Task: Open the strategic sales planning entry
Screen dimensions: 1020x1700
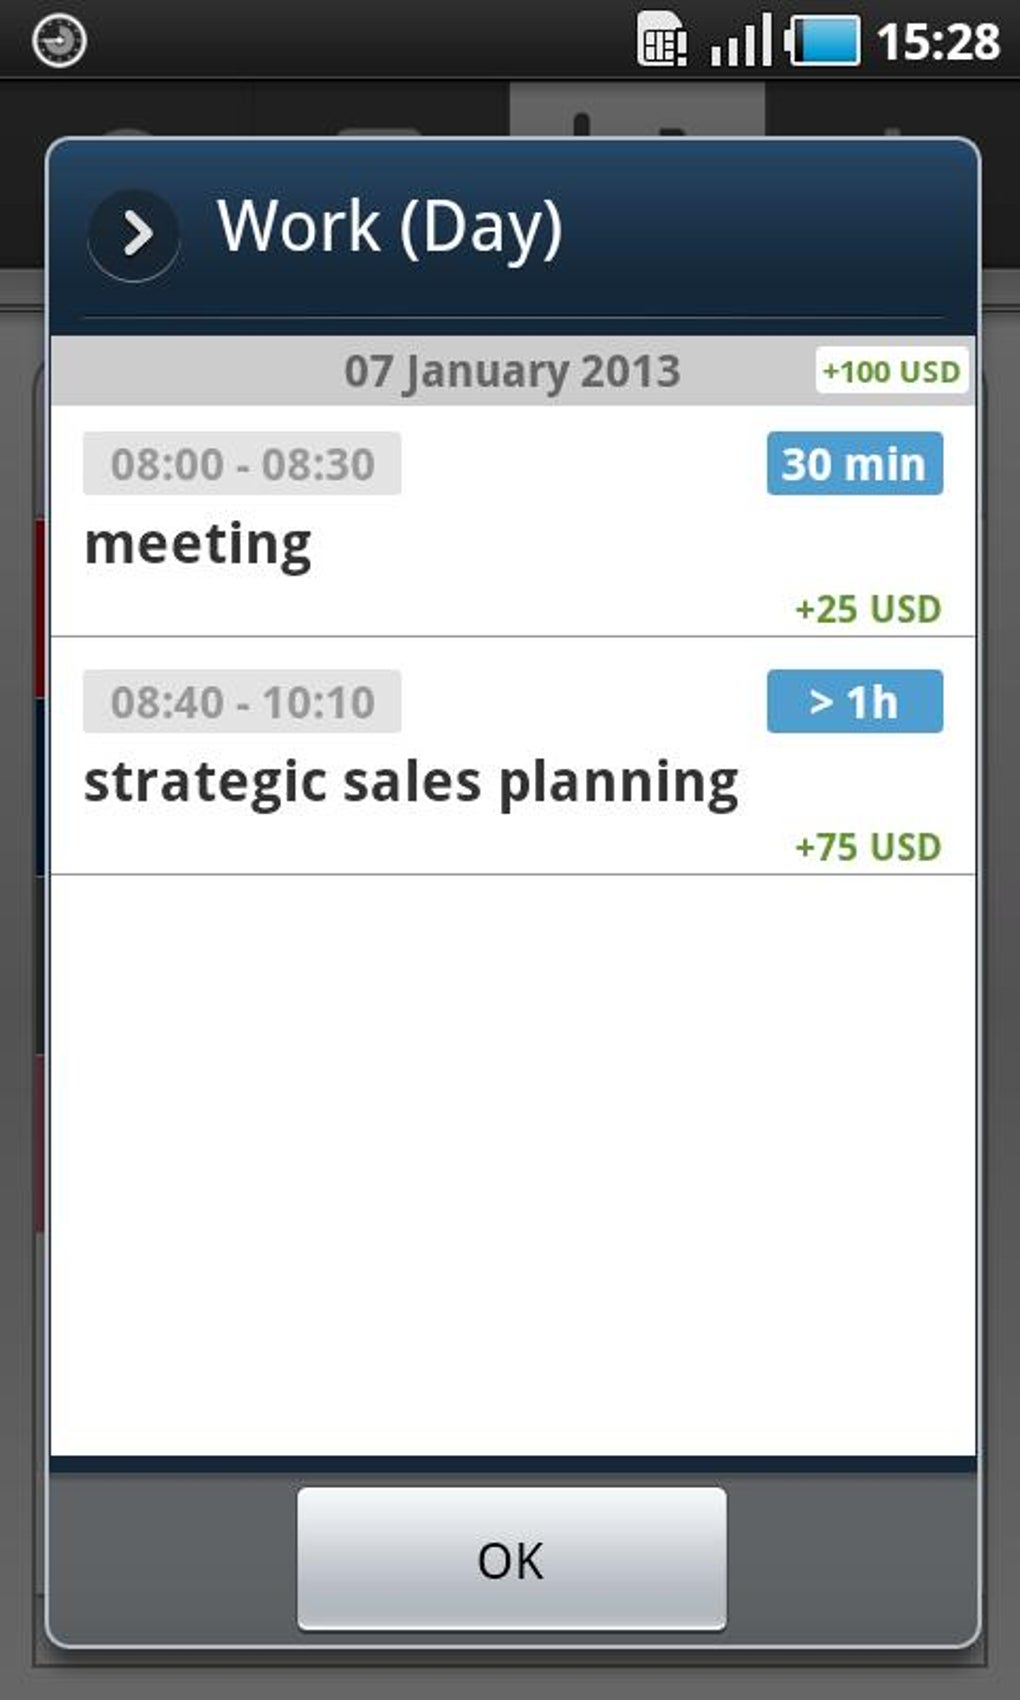Action: point(411,782)
